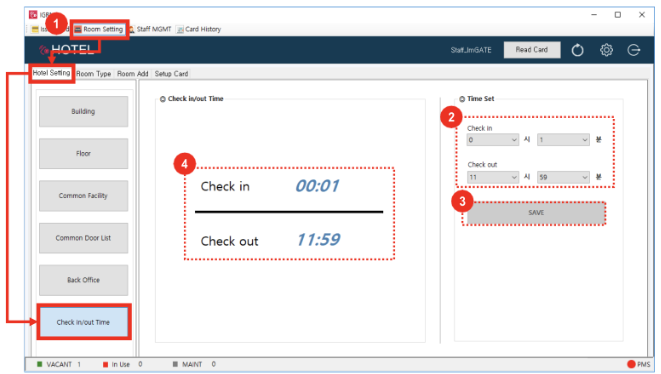Switch to the Room Add tab
661x374 pixels.
click(x=132, y=74)
